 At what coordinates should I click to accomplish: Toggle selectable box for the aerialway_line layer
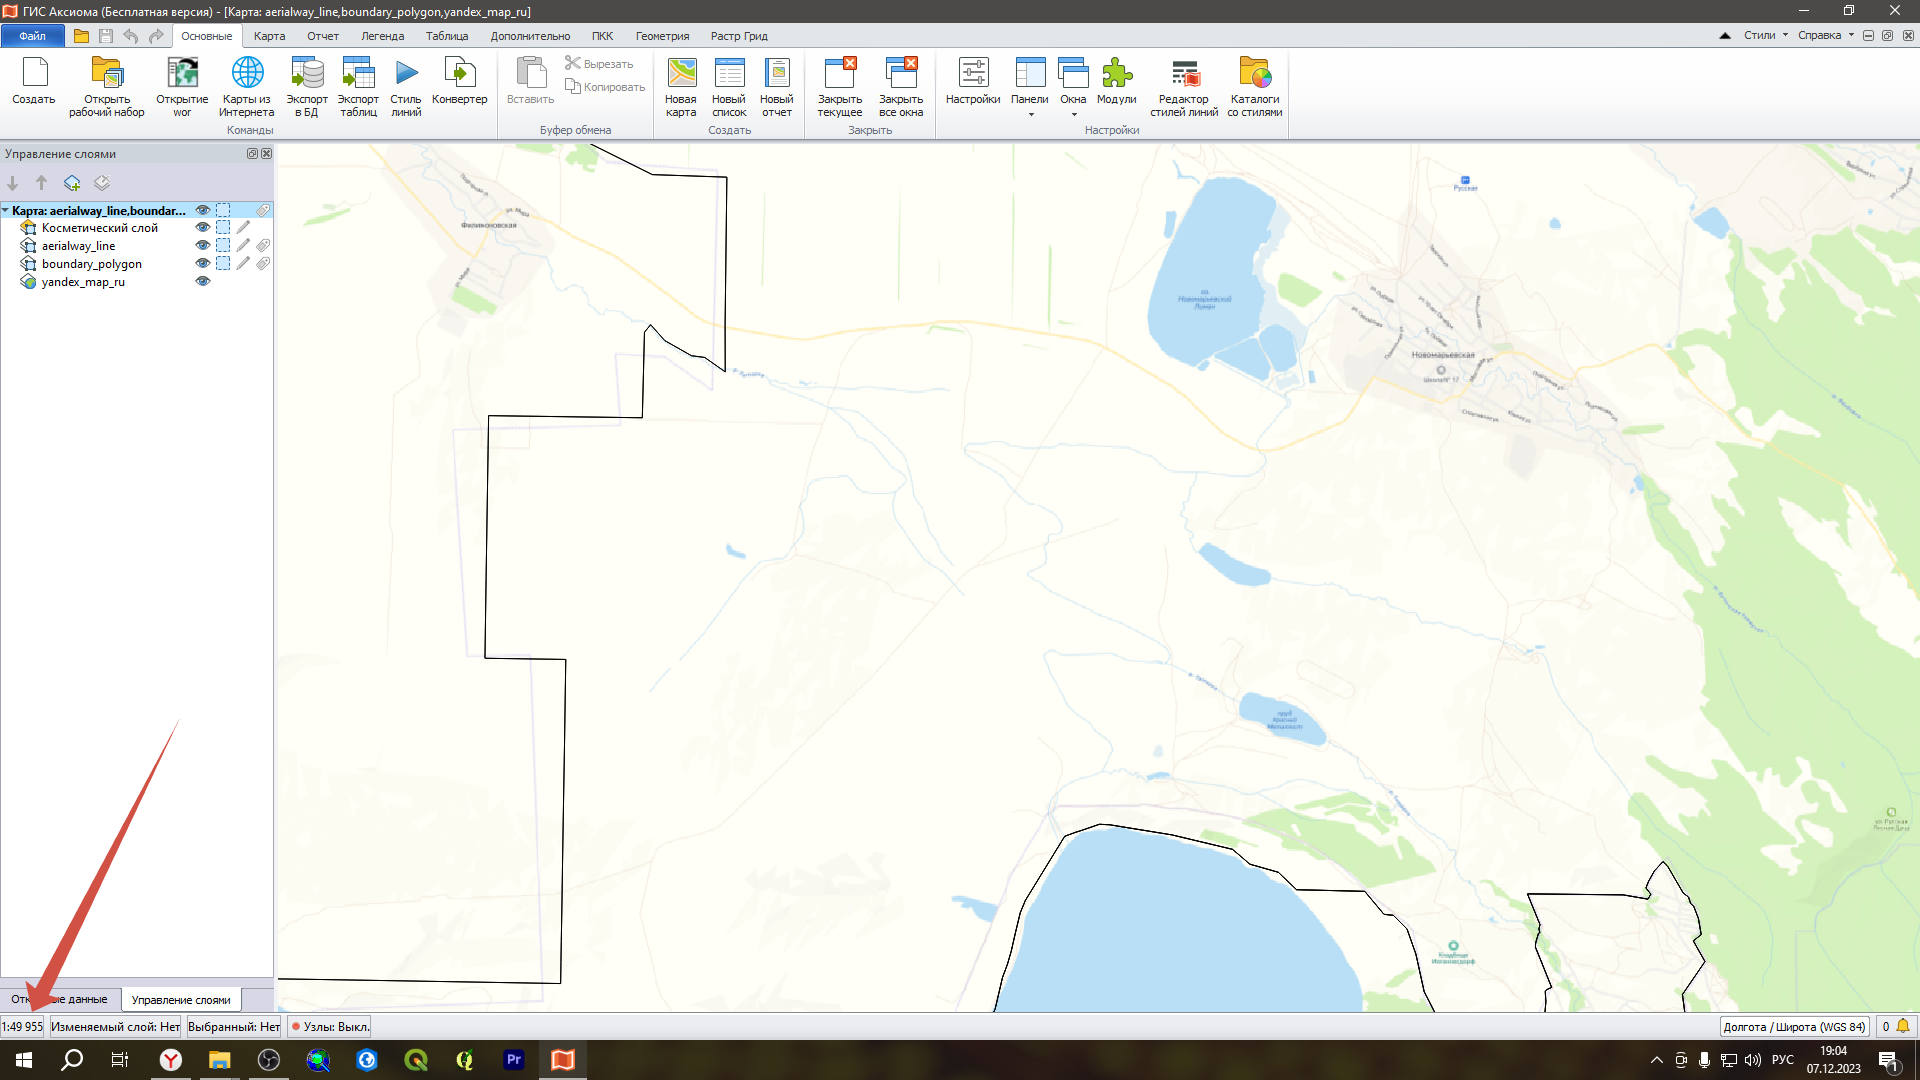pyautogui.click(x=223, y=246)
